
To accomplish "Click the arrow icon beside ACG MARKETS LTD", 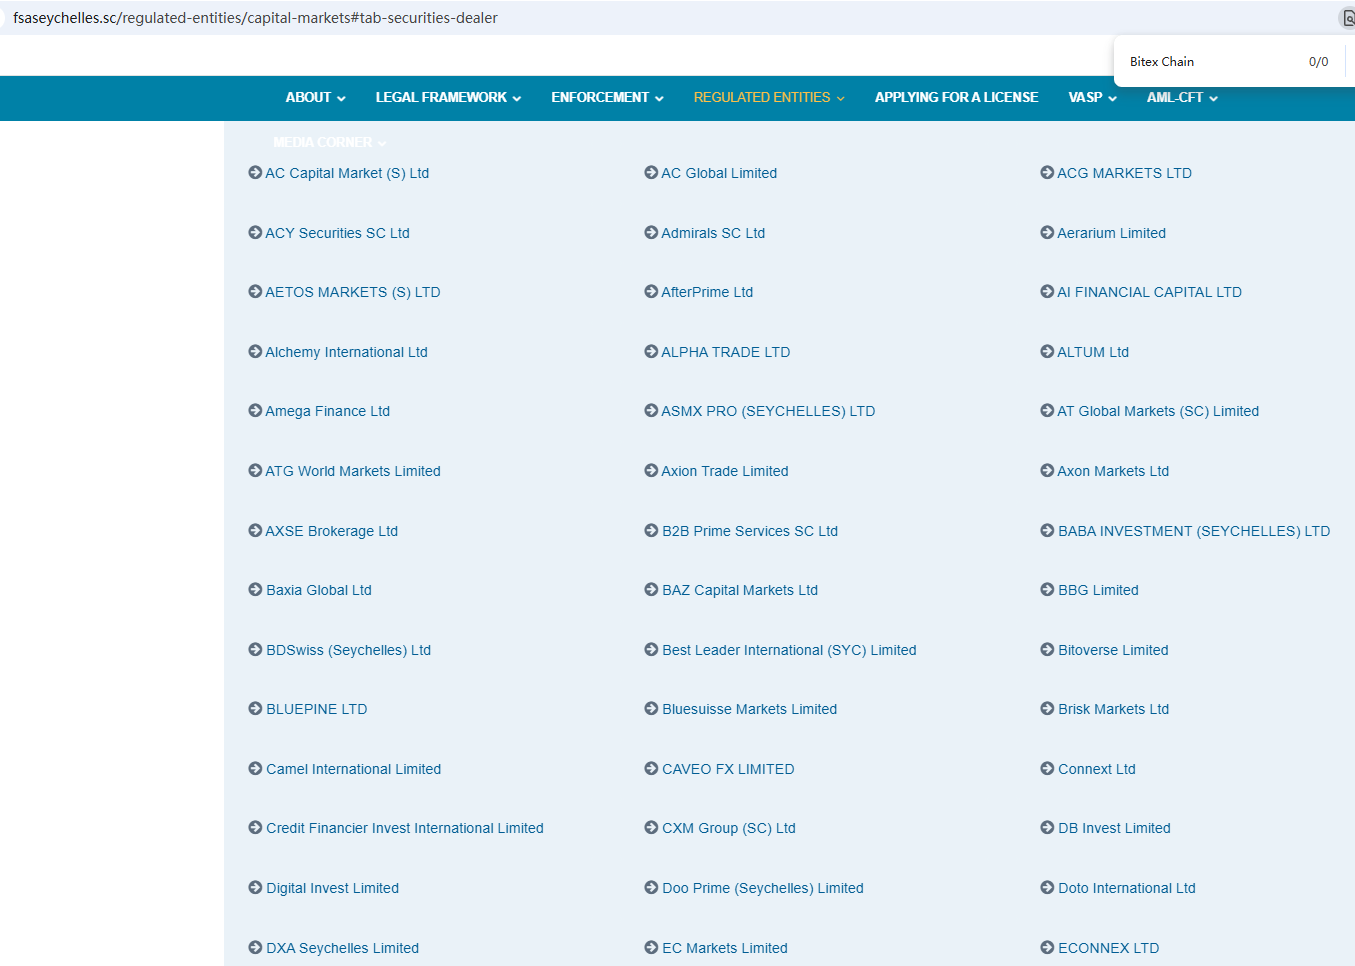I will [1047, 173].
